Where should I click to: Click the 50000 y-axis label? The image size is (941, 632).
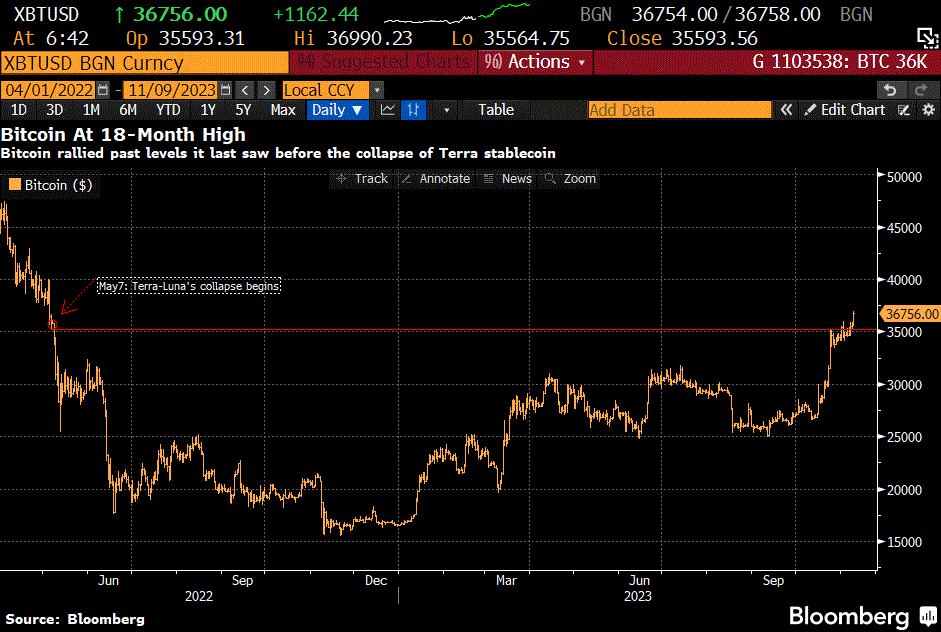click(x=904, y=177)
